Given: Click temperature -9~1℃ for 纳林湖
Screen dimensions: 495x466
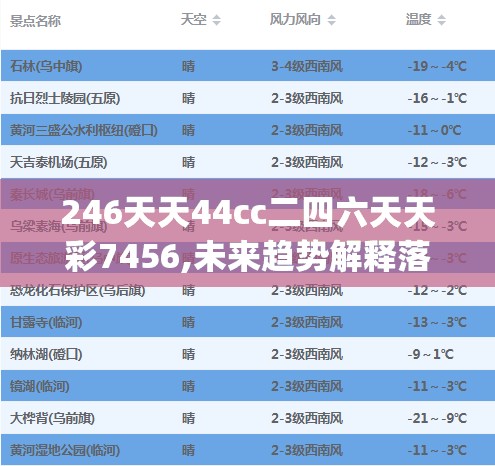Looking at the screenshot, I should (431, 354).
